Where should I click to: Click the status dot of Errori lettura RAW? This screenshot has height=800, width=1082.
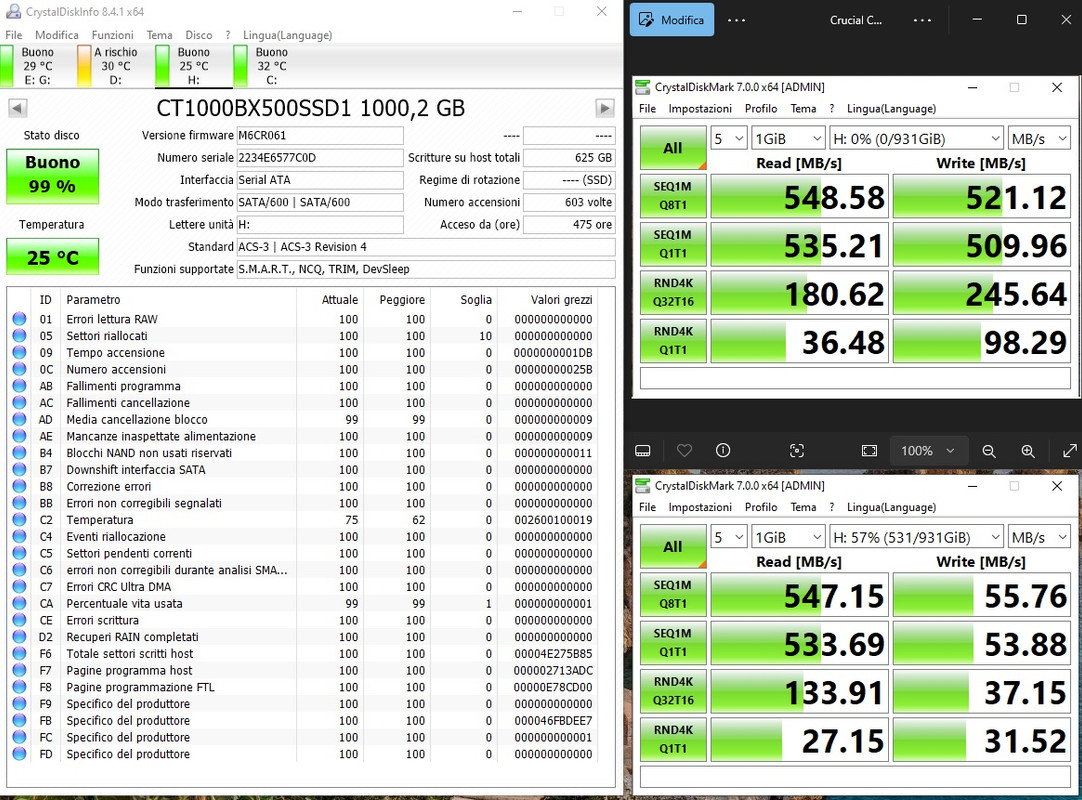(x=19, y=319)
